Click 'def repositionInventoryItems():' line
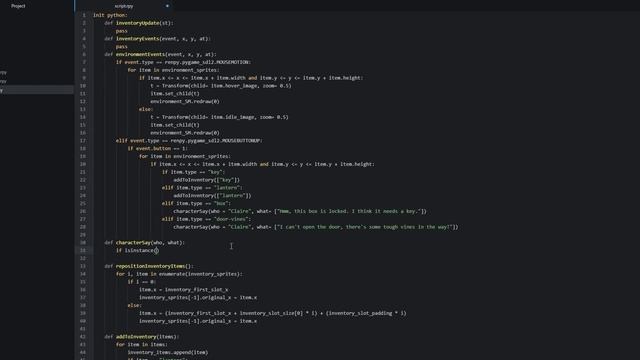Viewport: 640px width, 360px height. point(149,266)
